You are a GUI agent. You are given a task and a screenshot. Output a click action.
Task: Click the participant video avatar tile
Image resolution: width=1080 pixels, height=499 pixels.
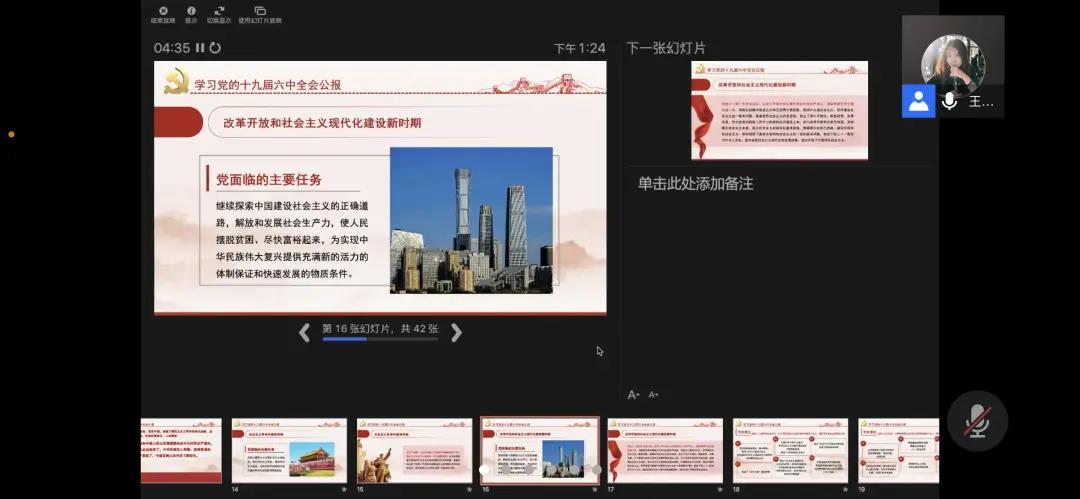(953, 66)
